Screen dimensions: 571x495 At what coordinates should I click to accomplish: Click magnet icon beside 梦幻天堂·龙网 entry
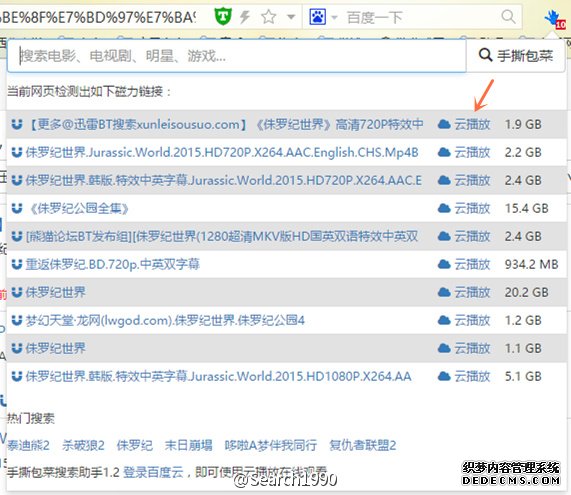17,320
